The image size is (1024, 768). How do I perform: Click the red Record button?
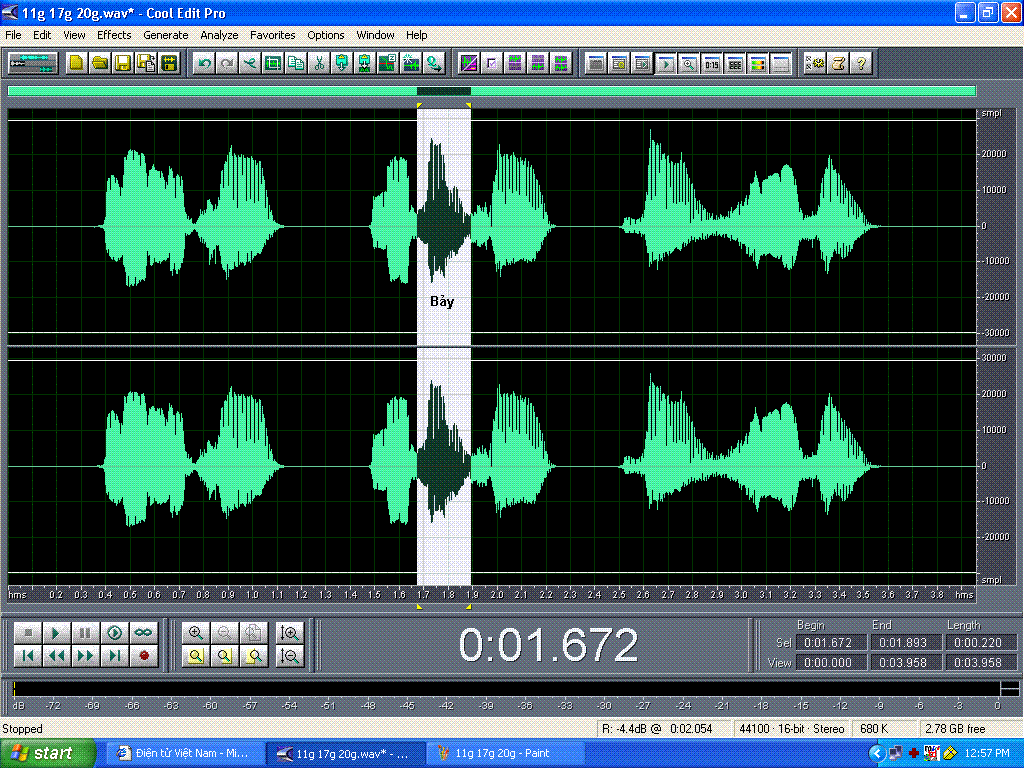click(143, 655)
